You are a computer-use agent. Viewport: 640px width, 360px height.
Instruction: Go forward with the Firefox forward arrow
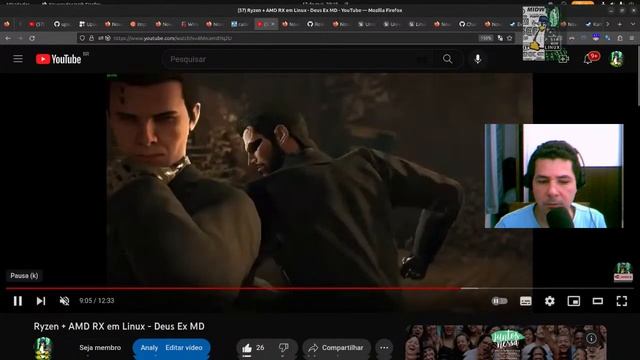[x=20, y=38]
